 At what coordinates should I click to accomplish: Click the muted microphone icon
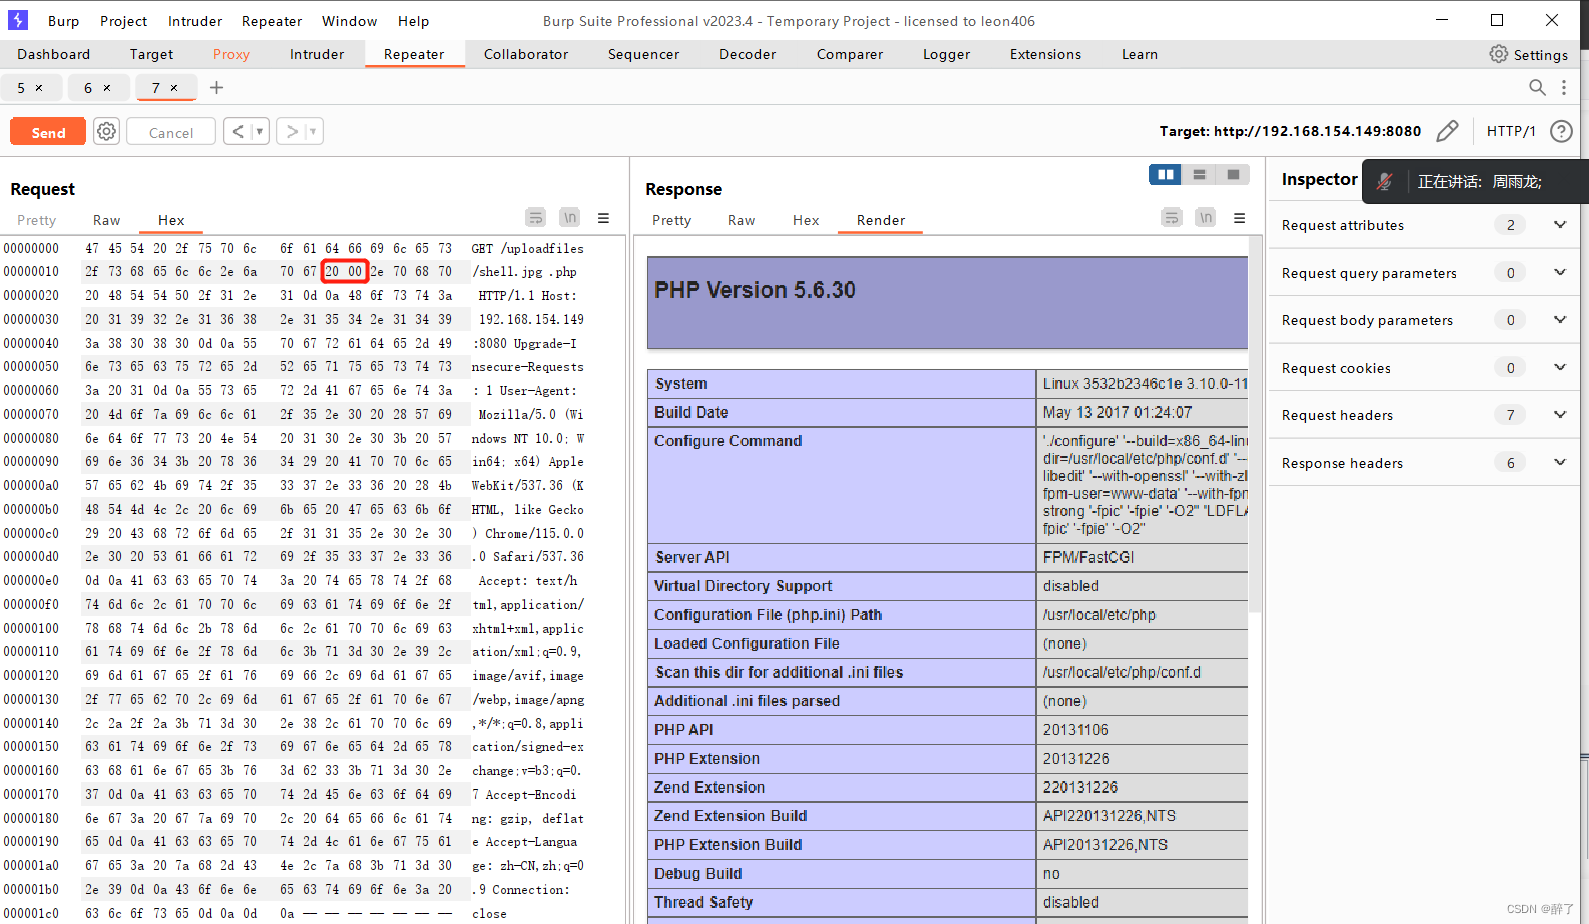click(x=1385, y=181)
